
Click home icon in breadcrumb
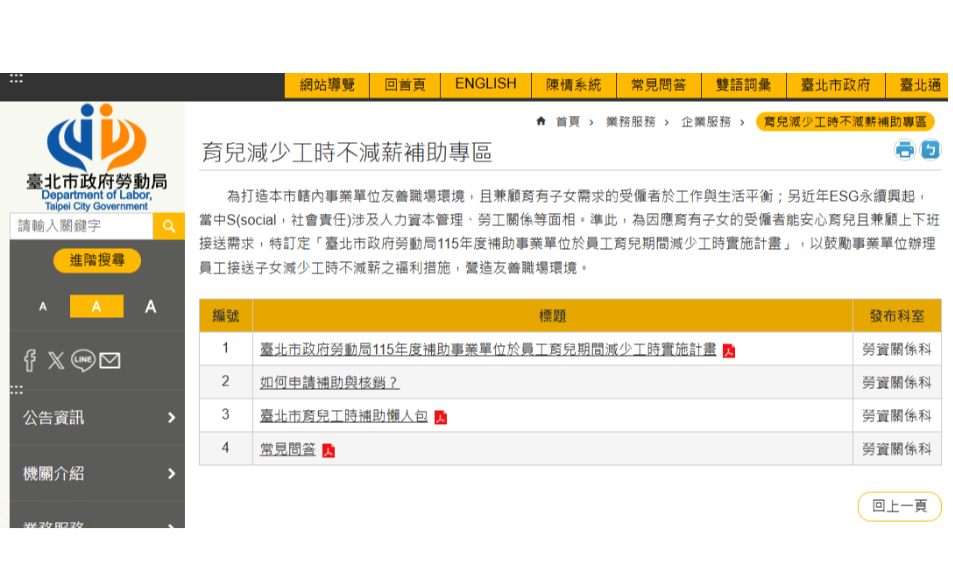pyautogui.click(x=541, y=122)
